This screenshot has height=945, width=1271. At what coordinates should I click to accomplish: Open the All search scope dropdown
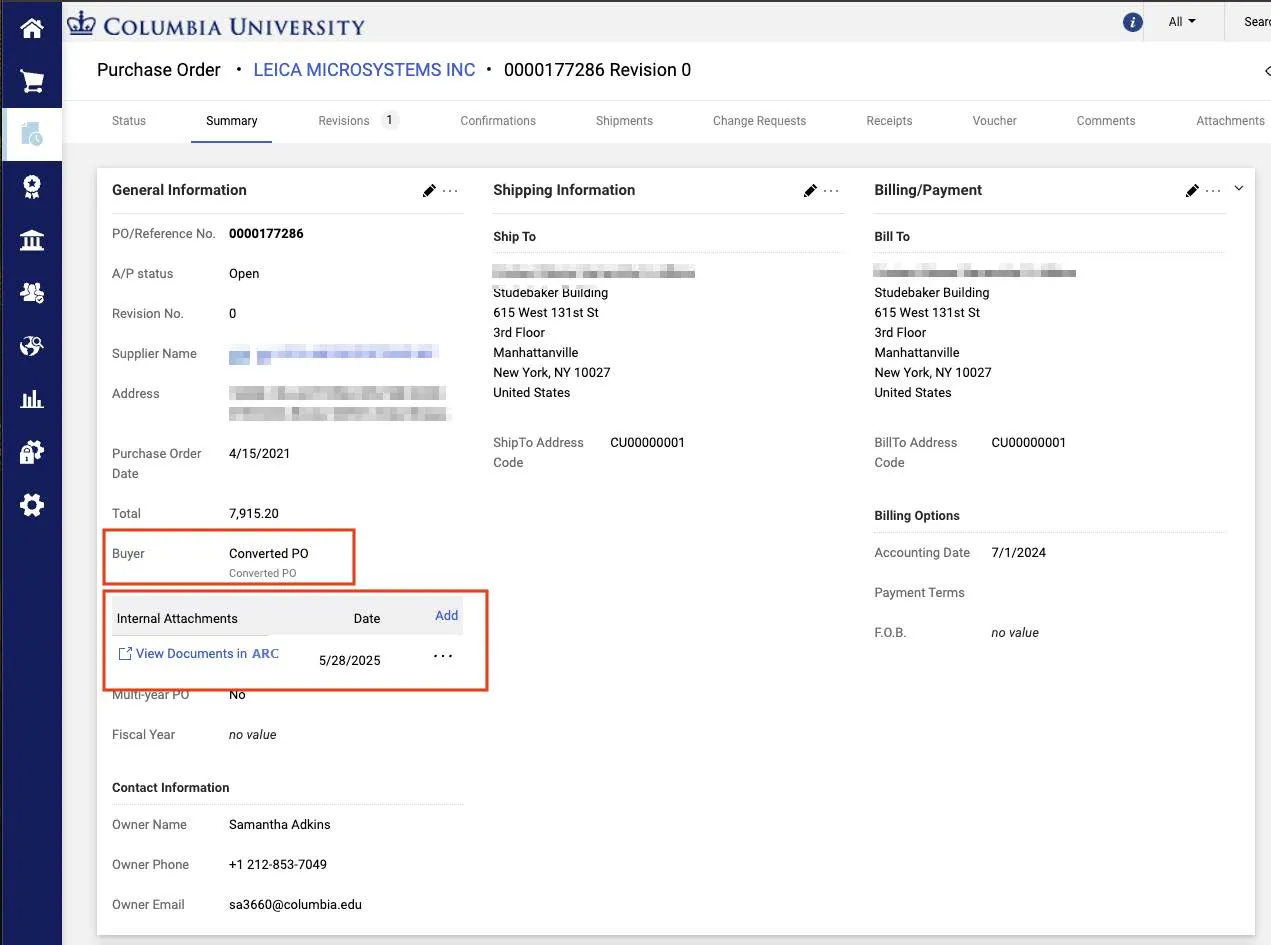pos(1182,22)
